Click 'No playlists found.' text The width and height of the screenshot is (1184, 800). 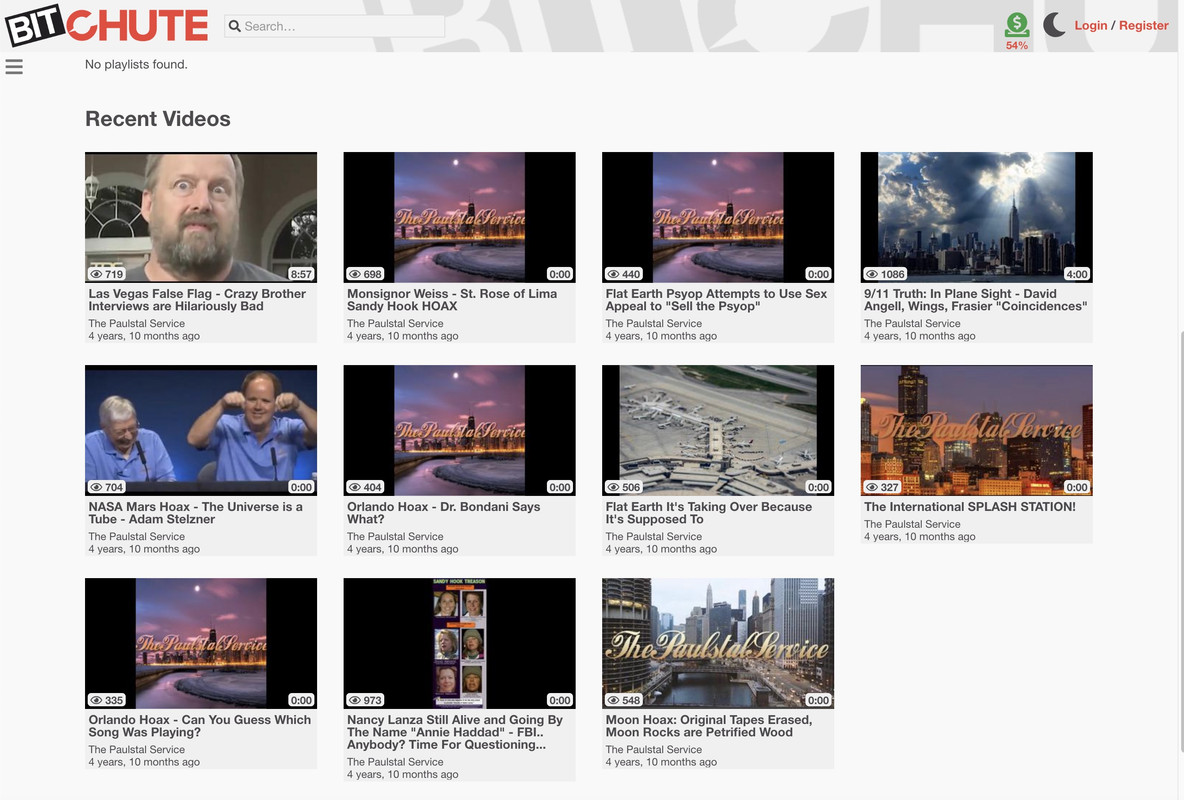136,65
